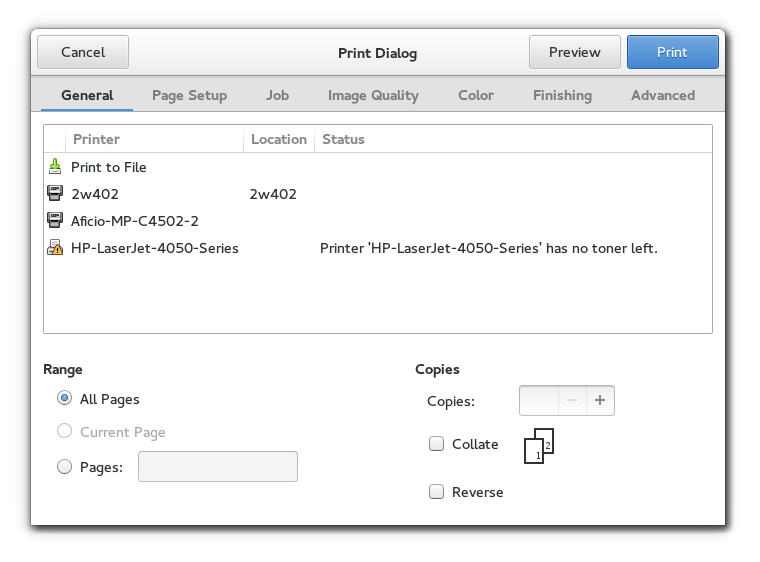Click the Aficio-MP-C4502-2 printer icon

click(x=55, y=221)
